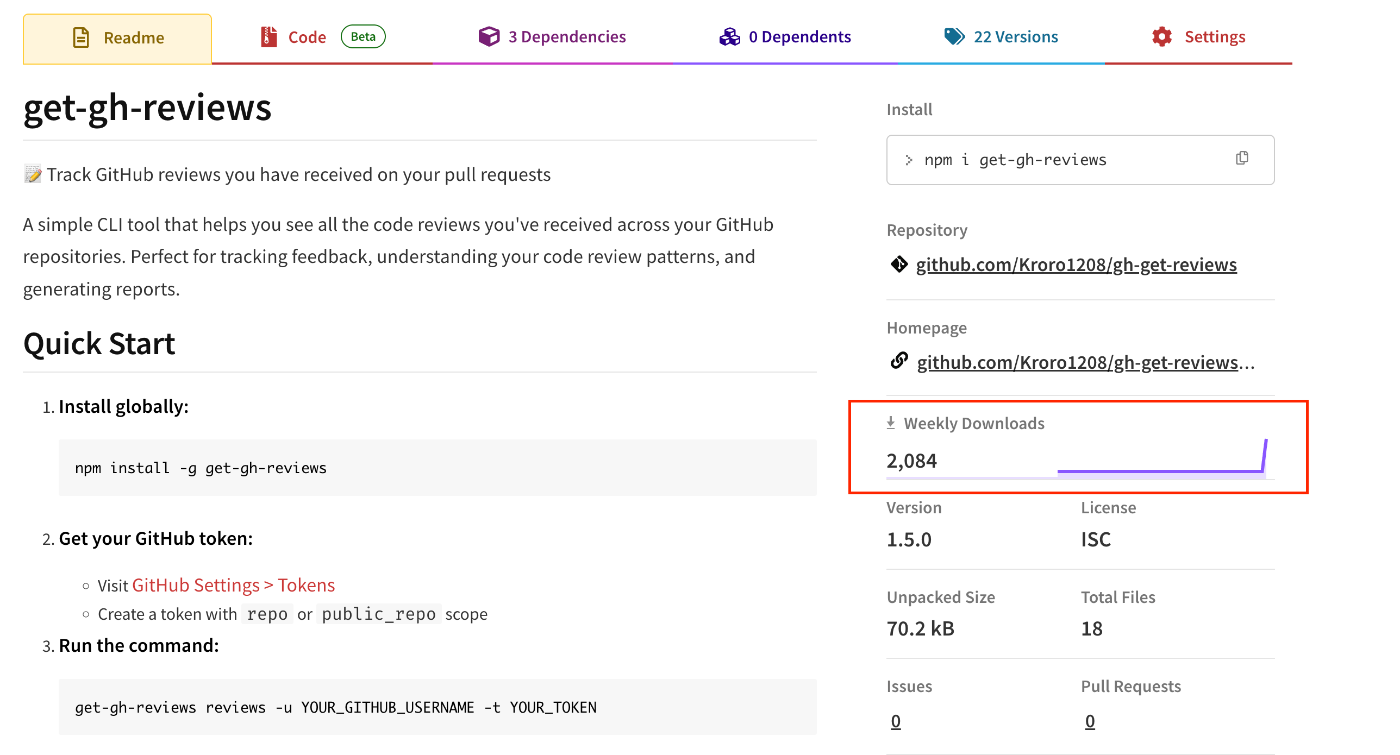Click the get-gh-reviews reviews command block
1400x755 pixels.
(438, 707)
